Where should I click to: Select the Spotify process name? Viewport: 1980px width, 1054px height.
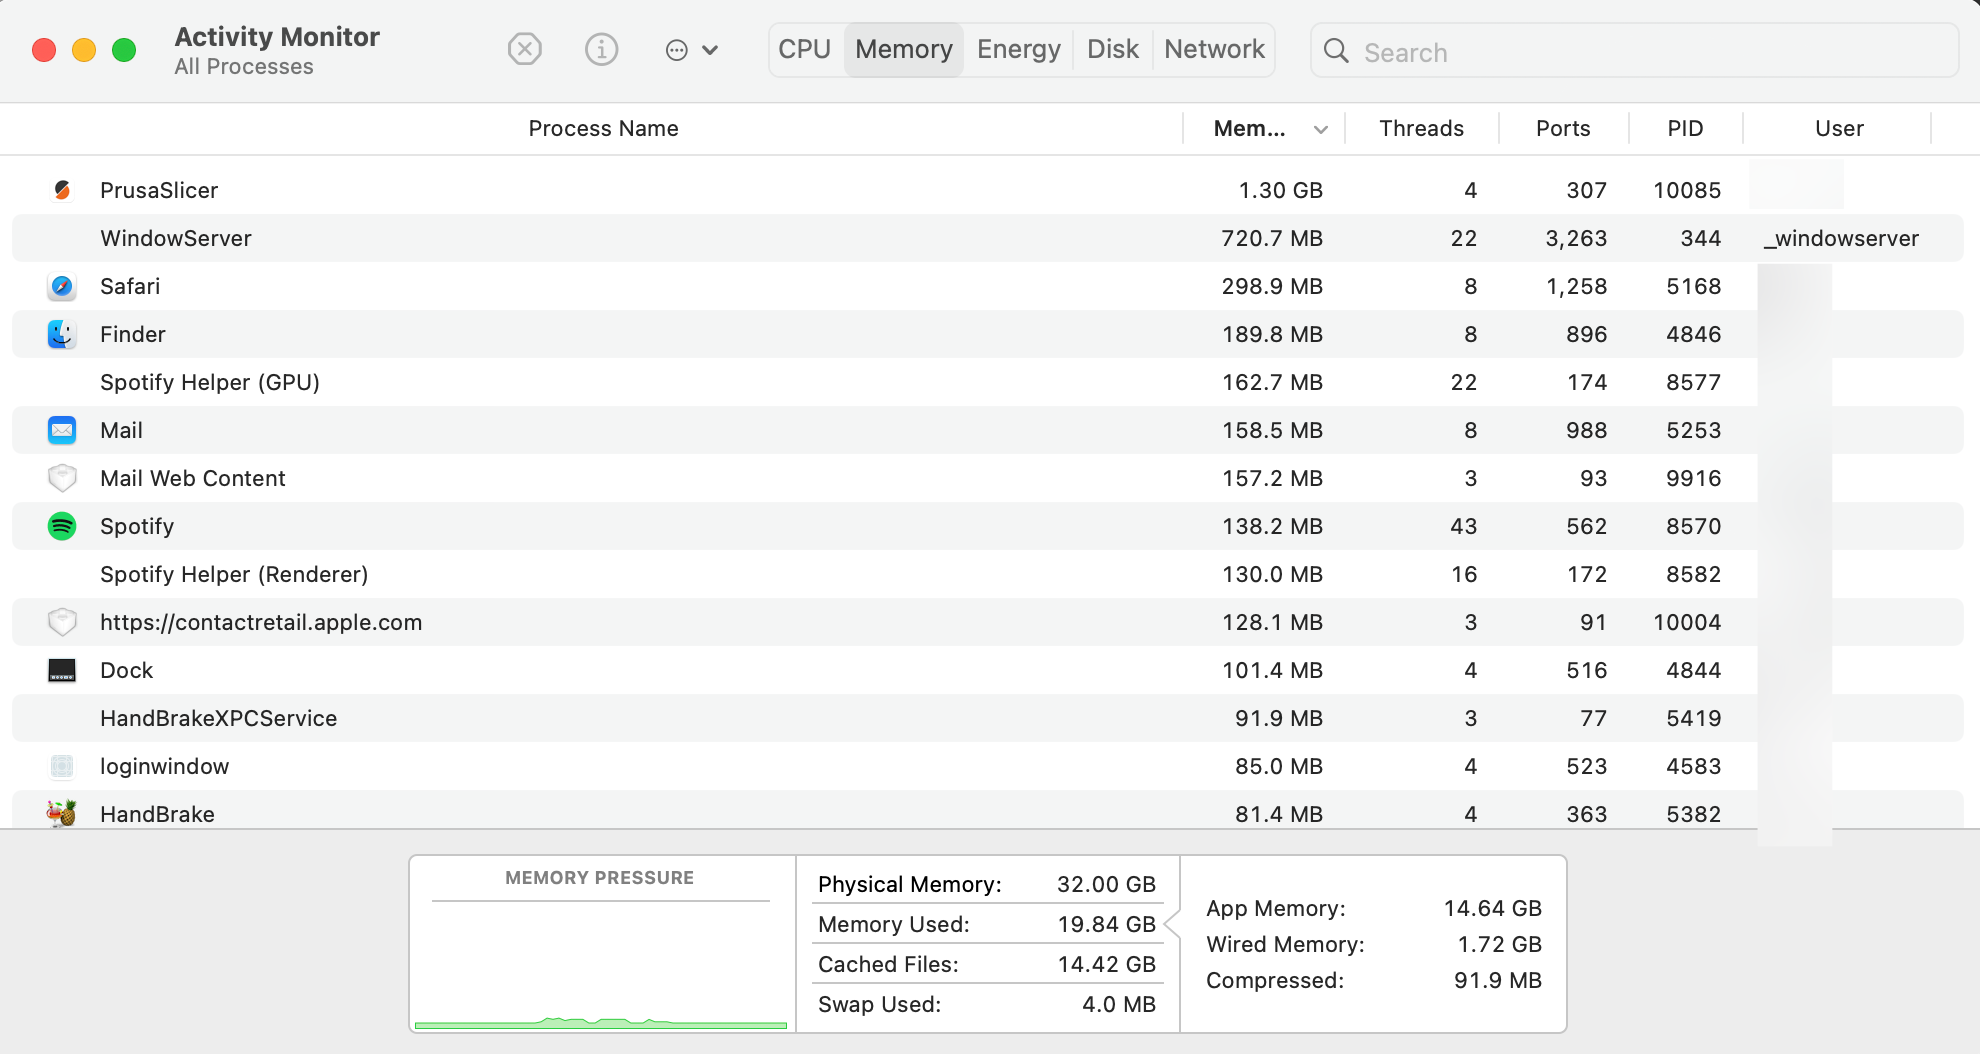[x=137, y=526]
